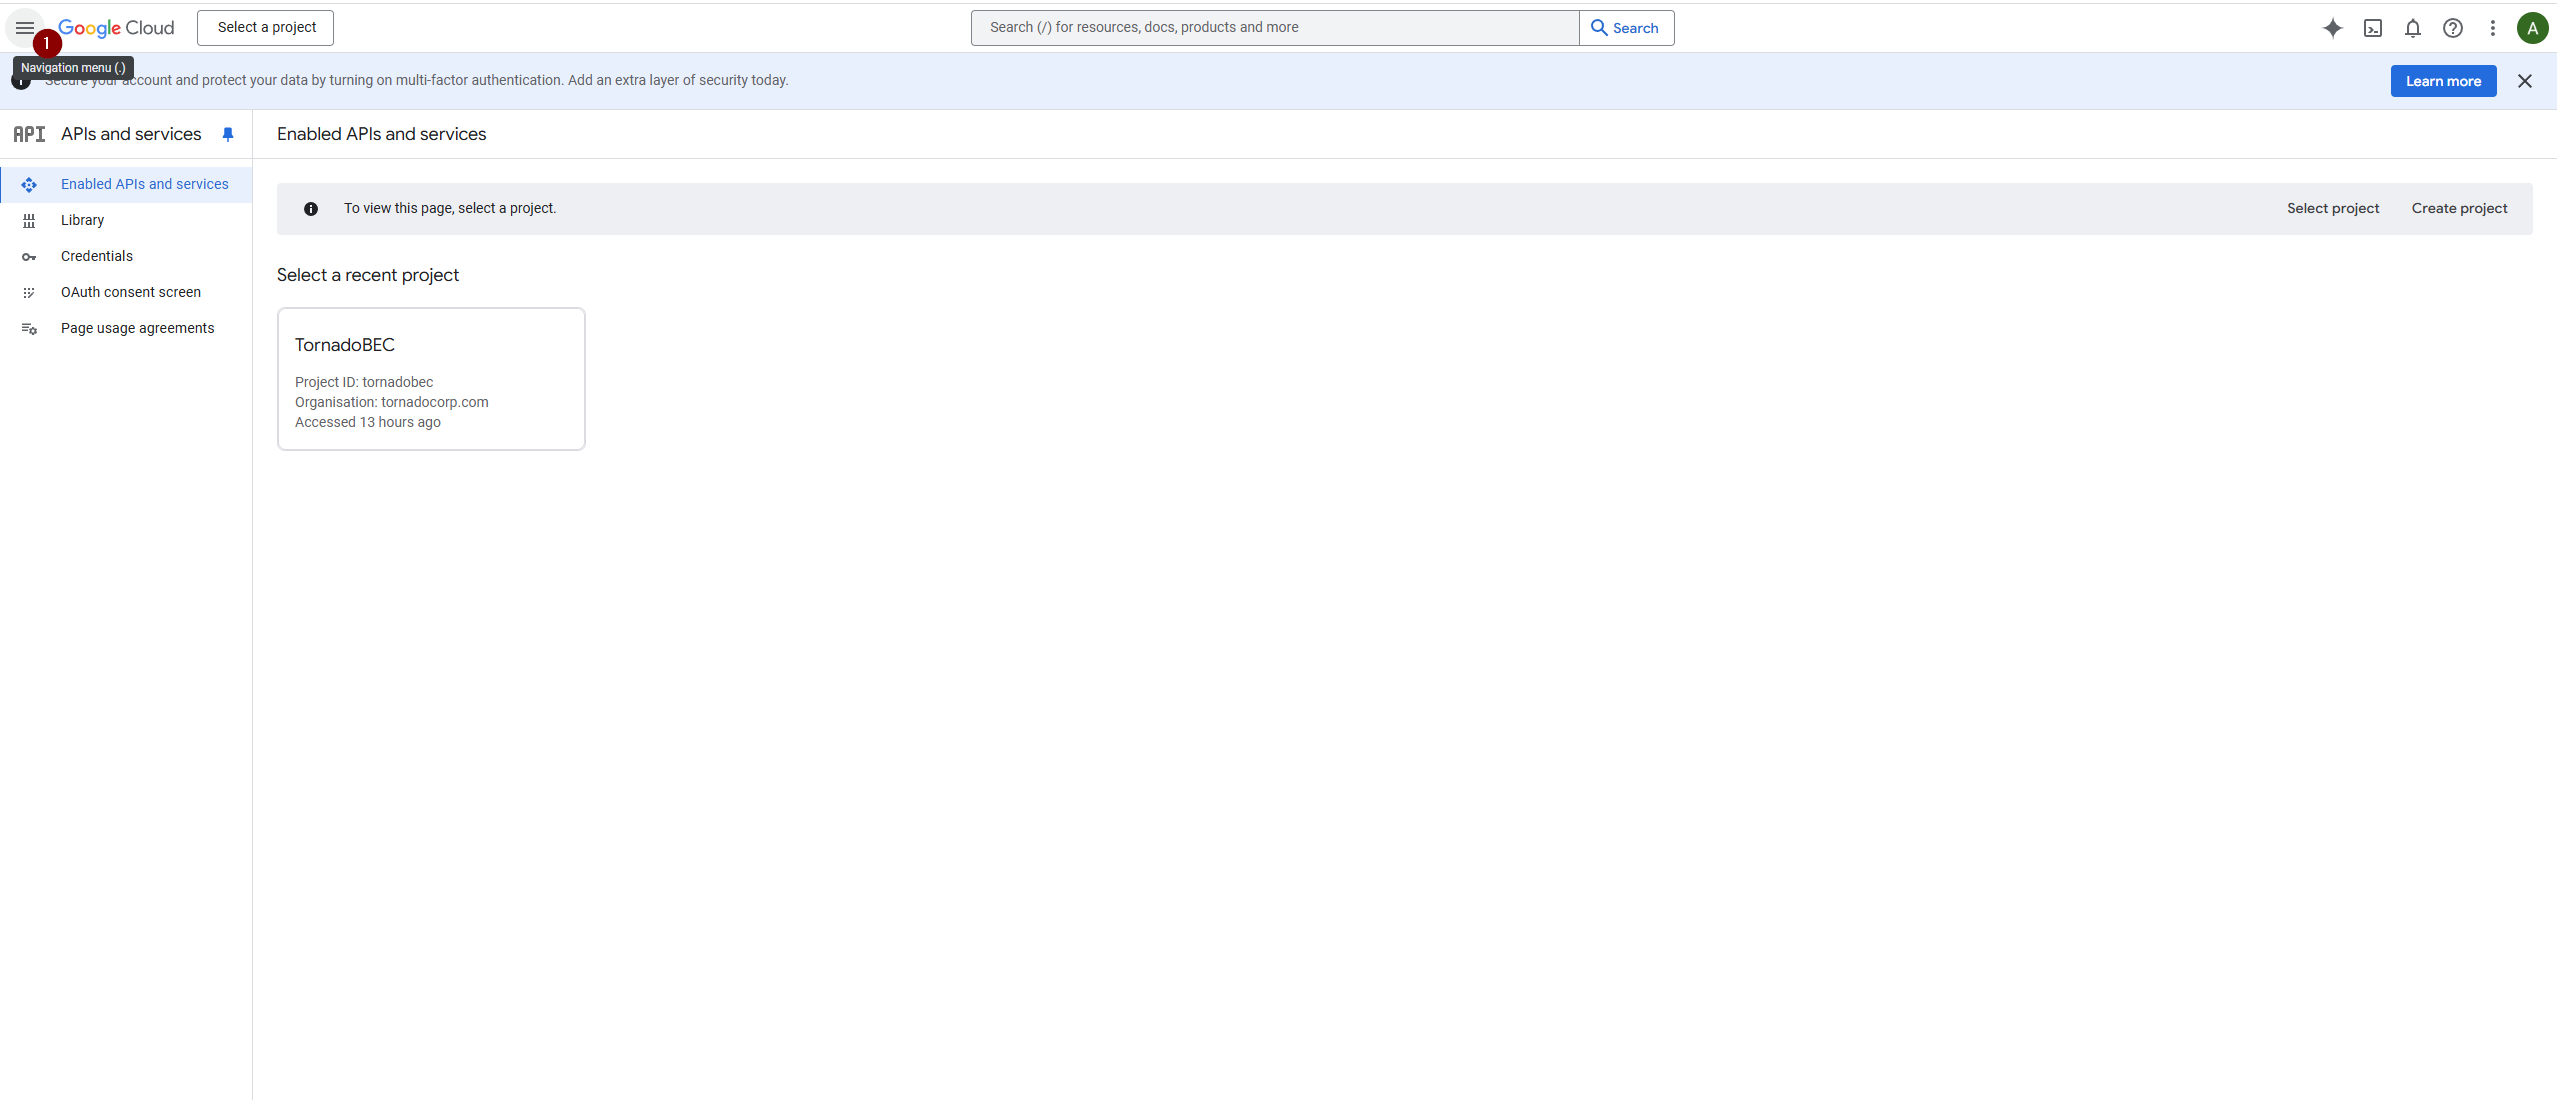Unpin APIs and services pin icon
Screen dimensions: 2557x1100
[228, 134]
